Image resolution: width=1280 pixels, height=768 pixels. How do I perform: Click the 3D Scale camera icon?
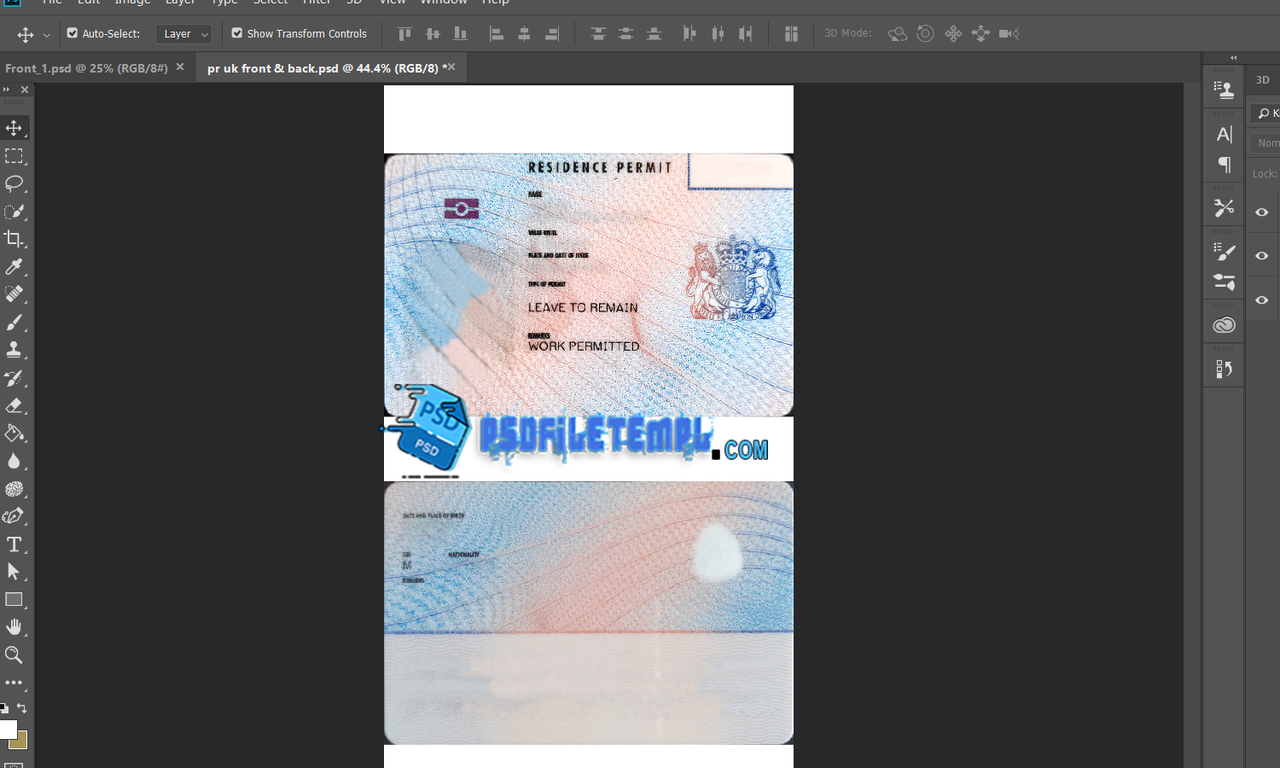tap(1009, 34)
